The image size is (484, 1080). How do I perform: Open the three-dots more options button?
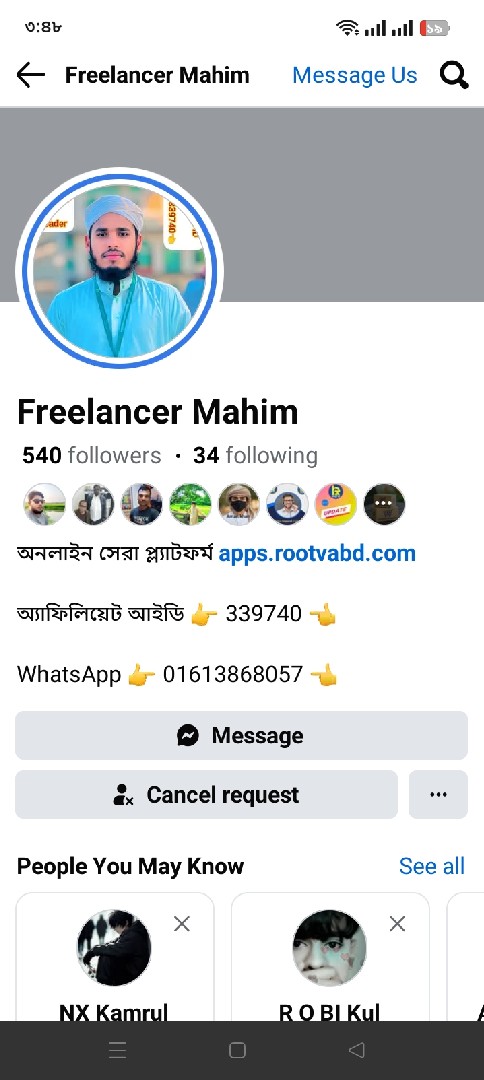(x=439, y=794)
